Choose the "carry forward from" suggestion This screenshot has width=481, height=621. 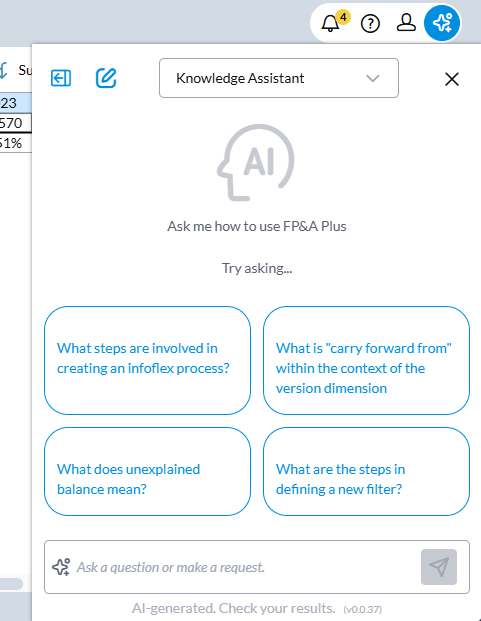pyautogui.click(x=366, y=360)
